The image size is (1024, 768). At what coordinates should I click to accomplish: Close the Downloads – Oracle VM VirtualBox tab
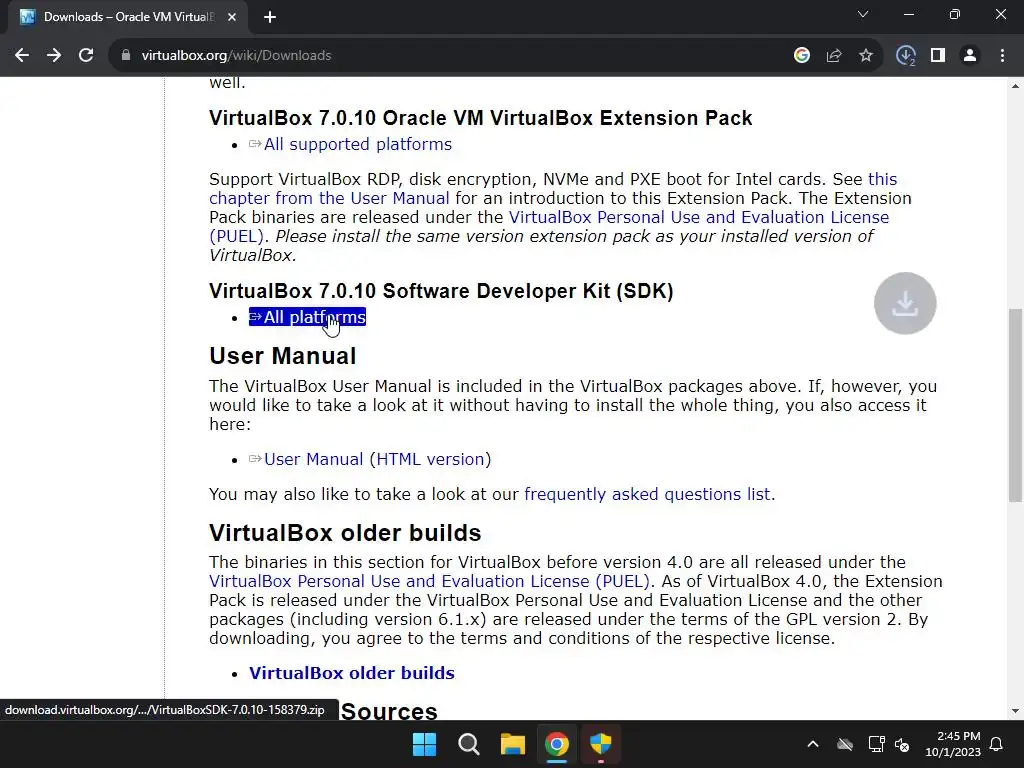tap(232, 17)
